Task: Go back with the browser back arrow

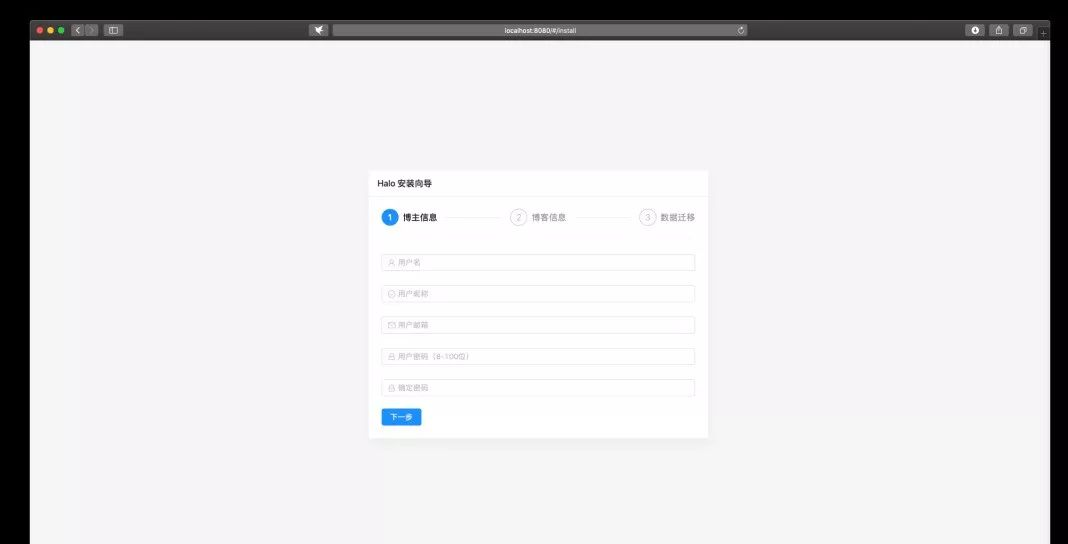Action: point(78,30)
